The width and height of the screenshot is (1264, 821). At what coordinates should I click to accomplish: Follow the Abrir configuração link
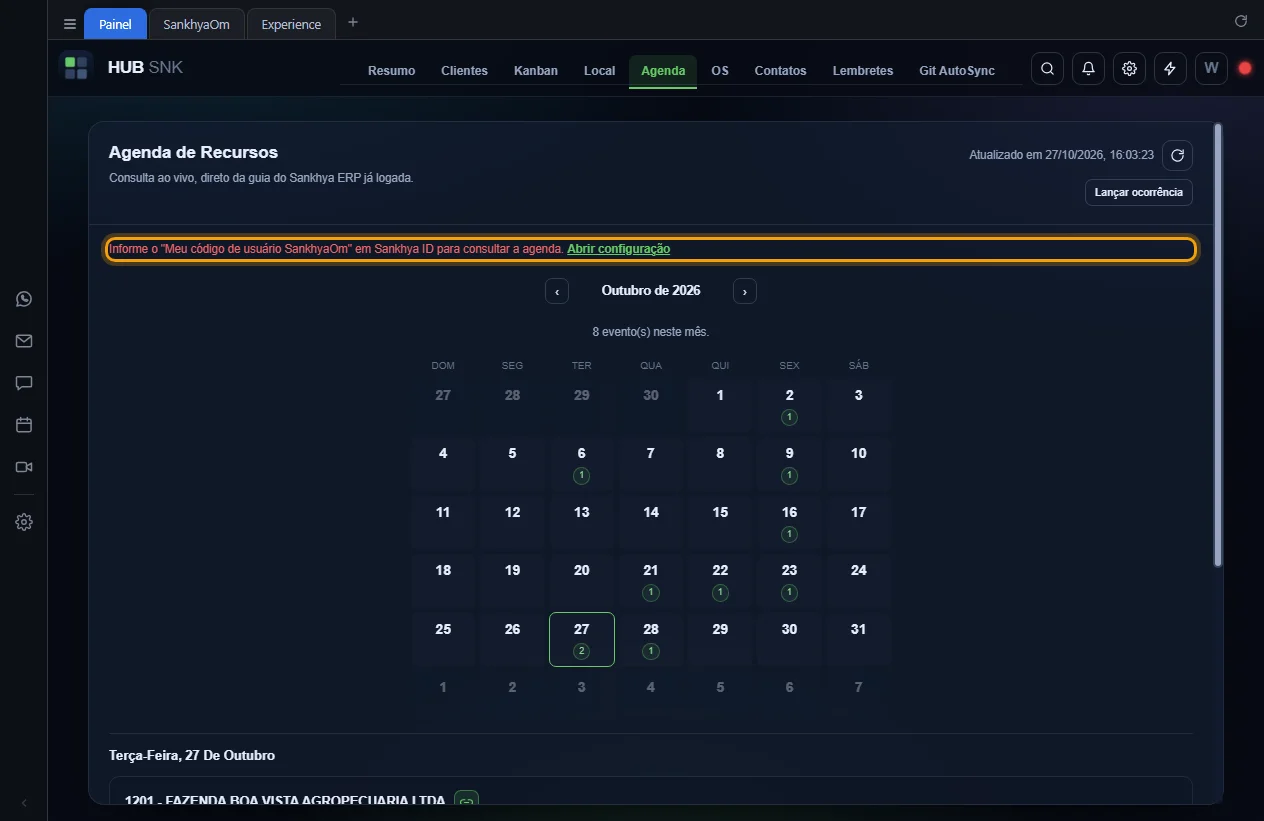pos(618,249)
